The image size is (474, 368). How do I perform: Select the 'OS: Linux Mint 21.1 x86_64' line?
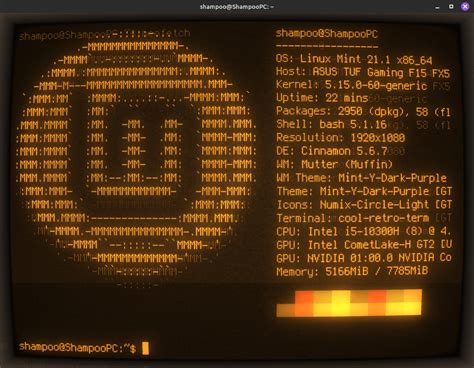(x=354, y=60)
